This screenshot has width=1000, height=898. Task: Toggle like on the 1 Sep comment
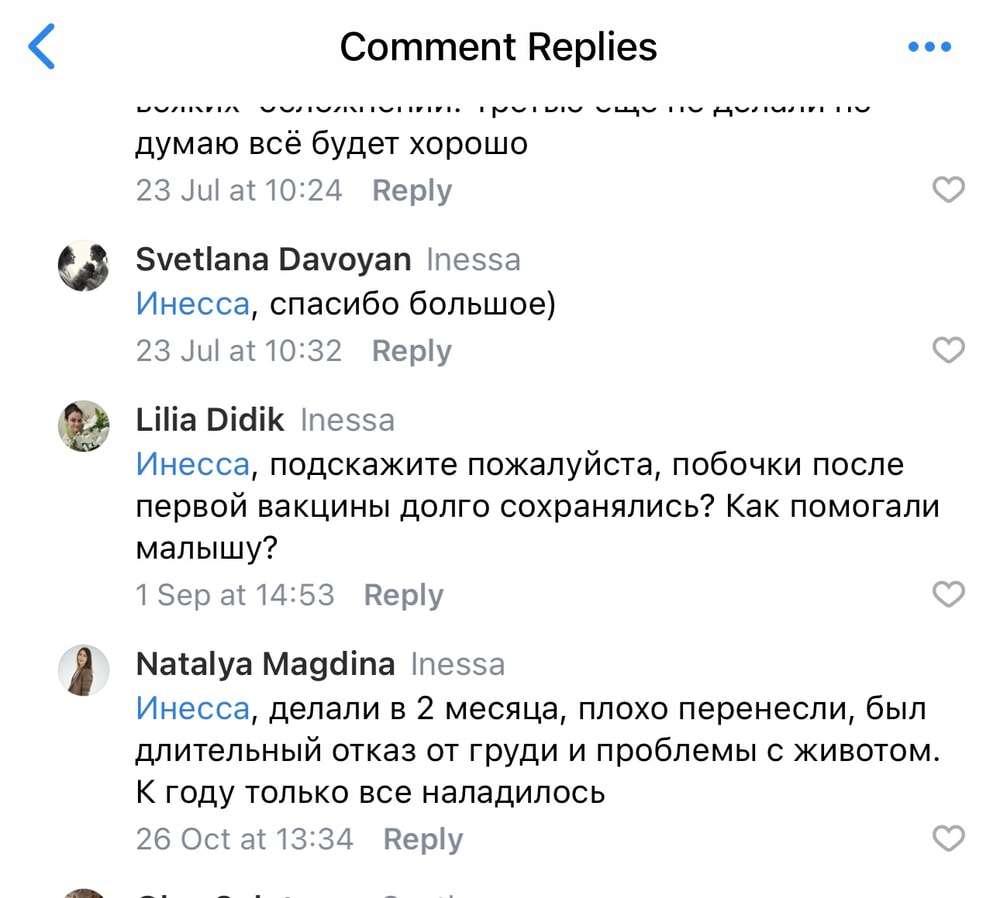pyautogui.click(x=948, y=594)
